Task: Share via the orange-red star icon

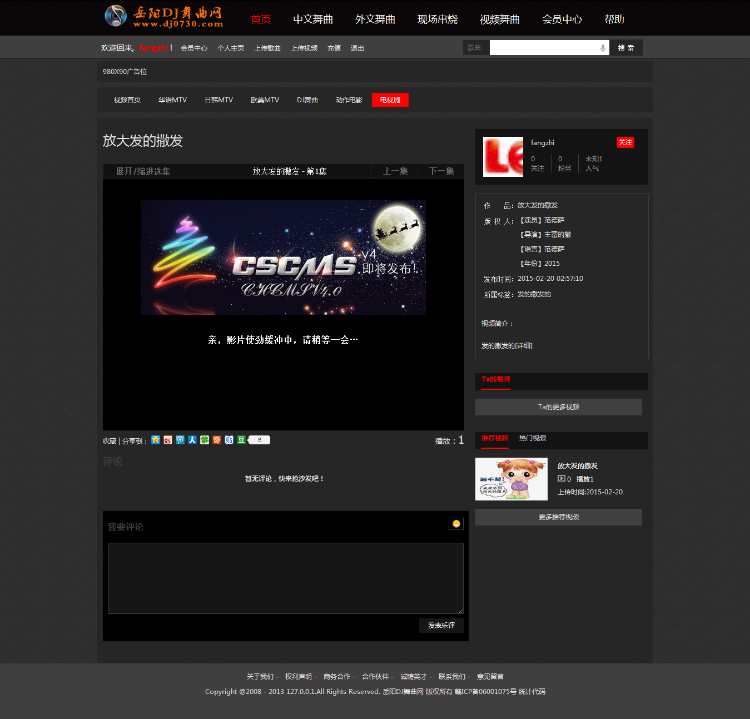Action: point(217,440)
